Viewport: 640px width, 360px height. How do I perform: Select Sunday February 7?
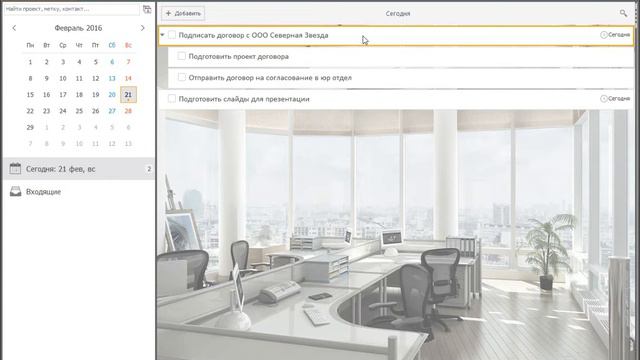(128, 62)
